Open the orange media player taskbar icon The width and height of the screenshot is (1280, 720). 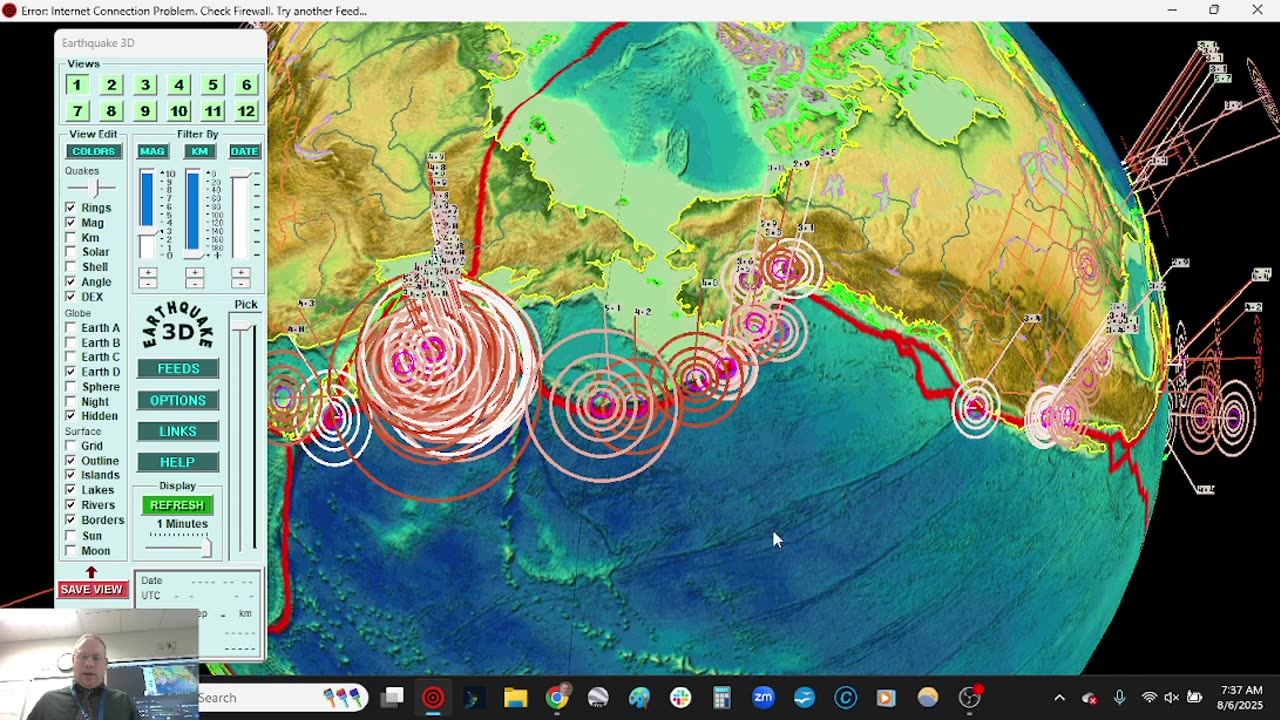886,697
